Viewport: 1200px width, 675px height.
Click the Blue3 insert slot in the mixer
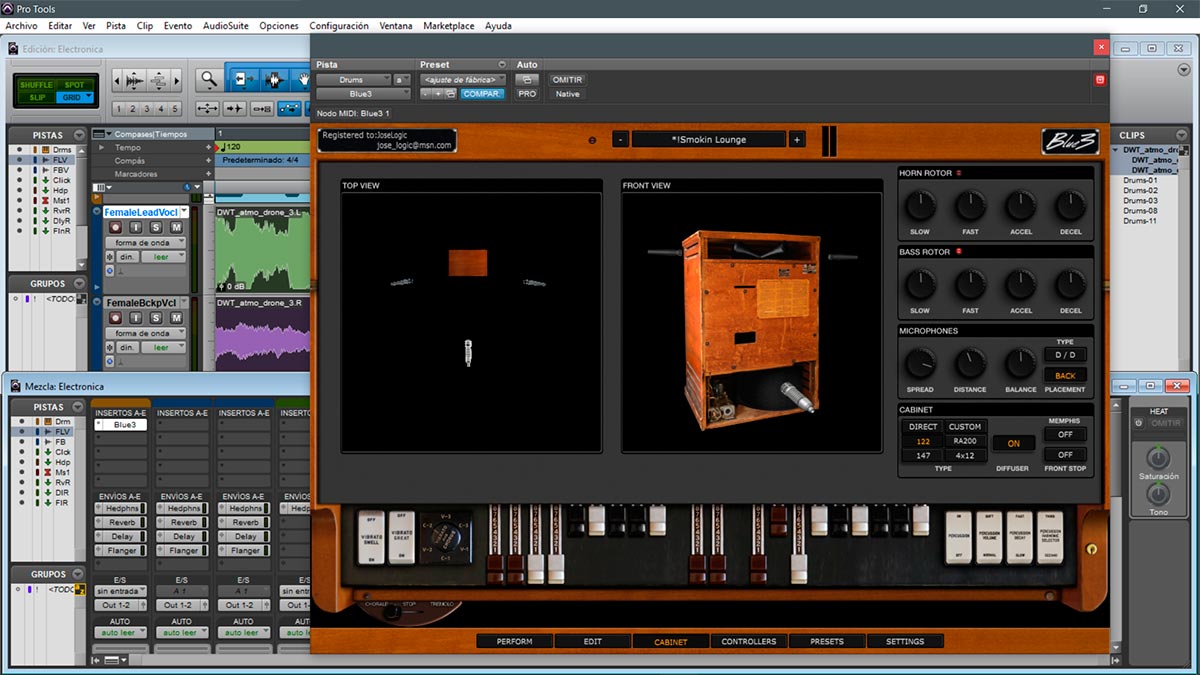click(121, 425)
